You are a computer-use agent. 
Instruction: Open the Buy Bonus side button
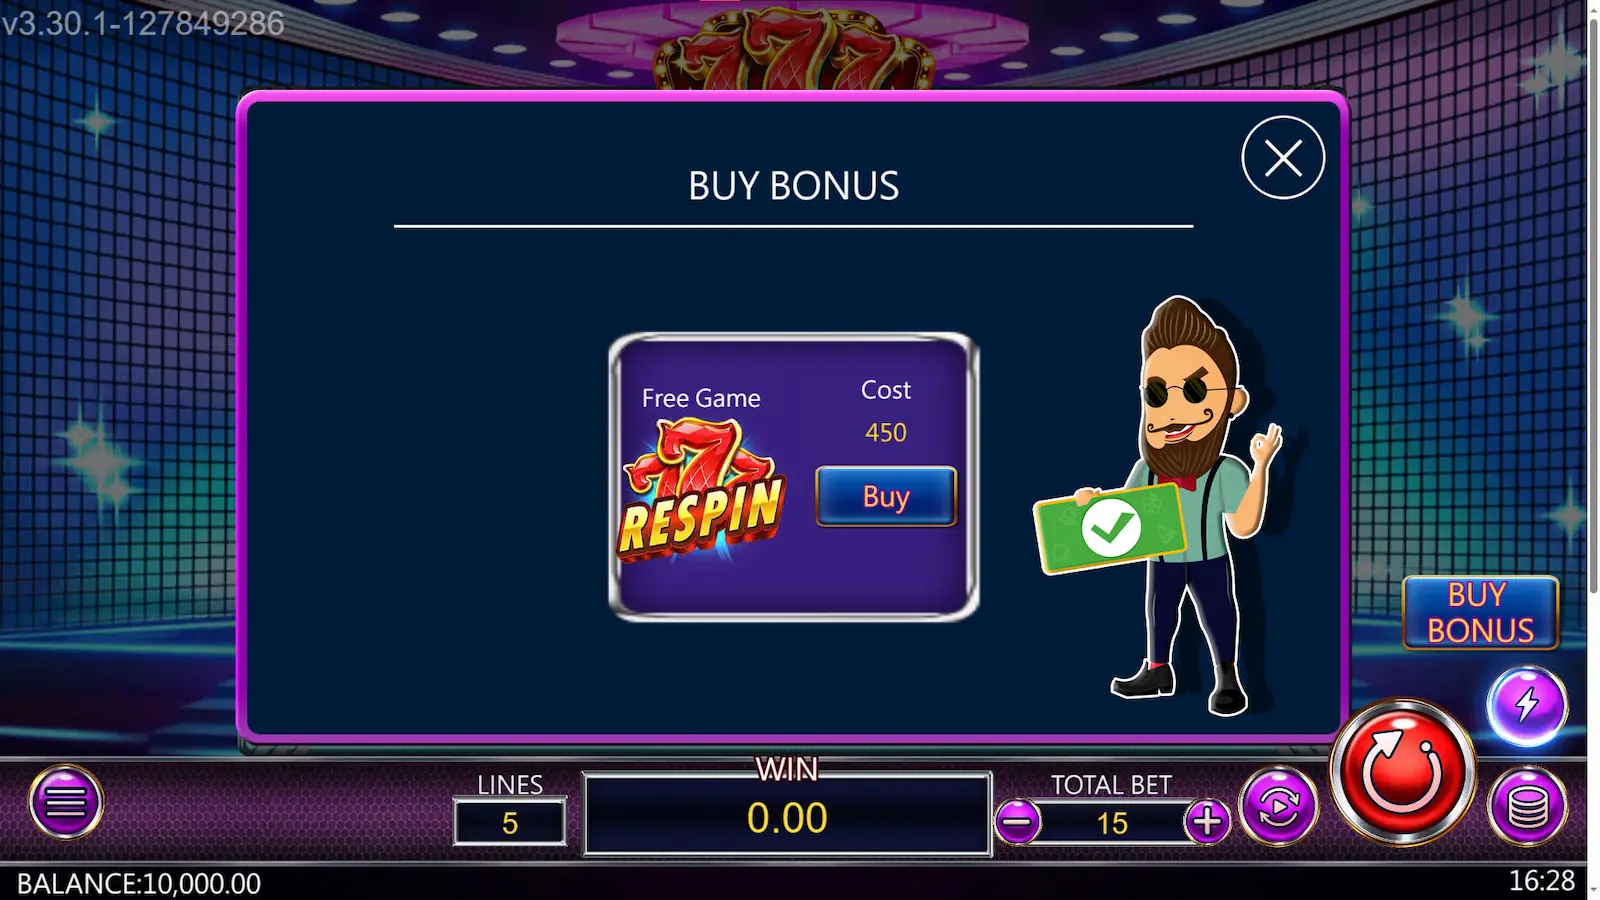[1480, 613]
